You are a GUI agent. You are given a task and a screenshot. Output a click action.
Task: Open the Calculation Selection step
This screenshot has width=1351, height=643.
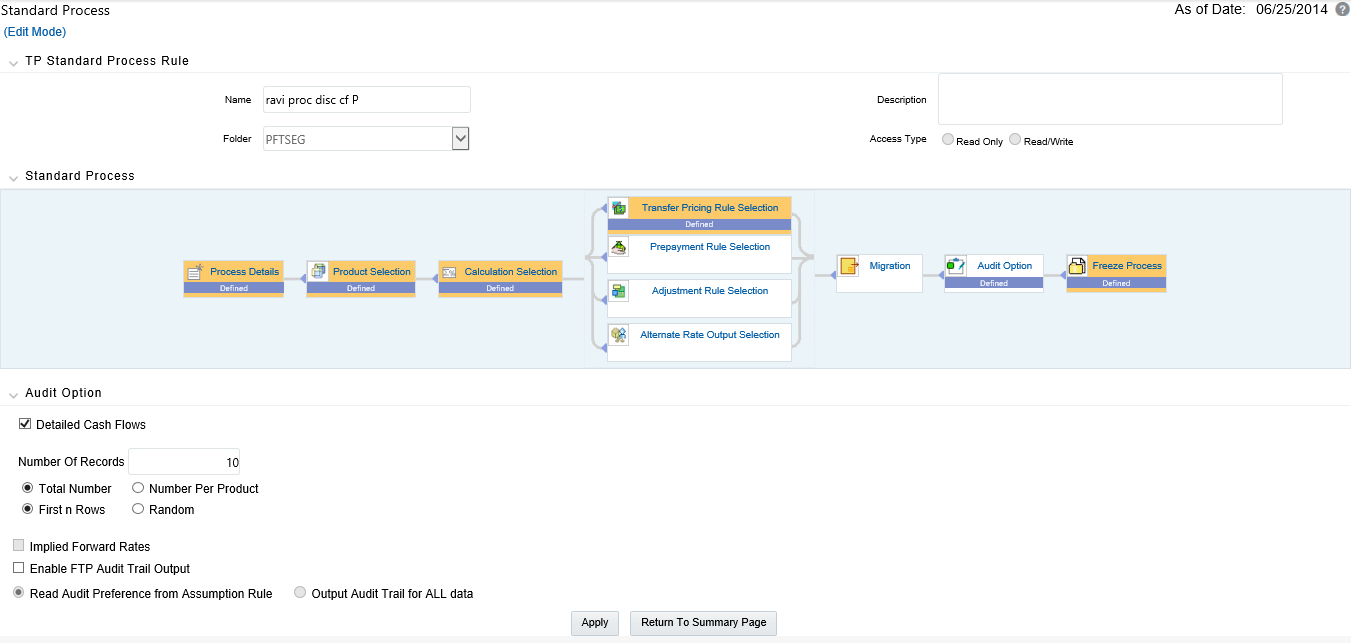(x=510, y=272)
